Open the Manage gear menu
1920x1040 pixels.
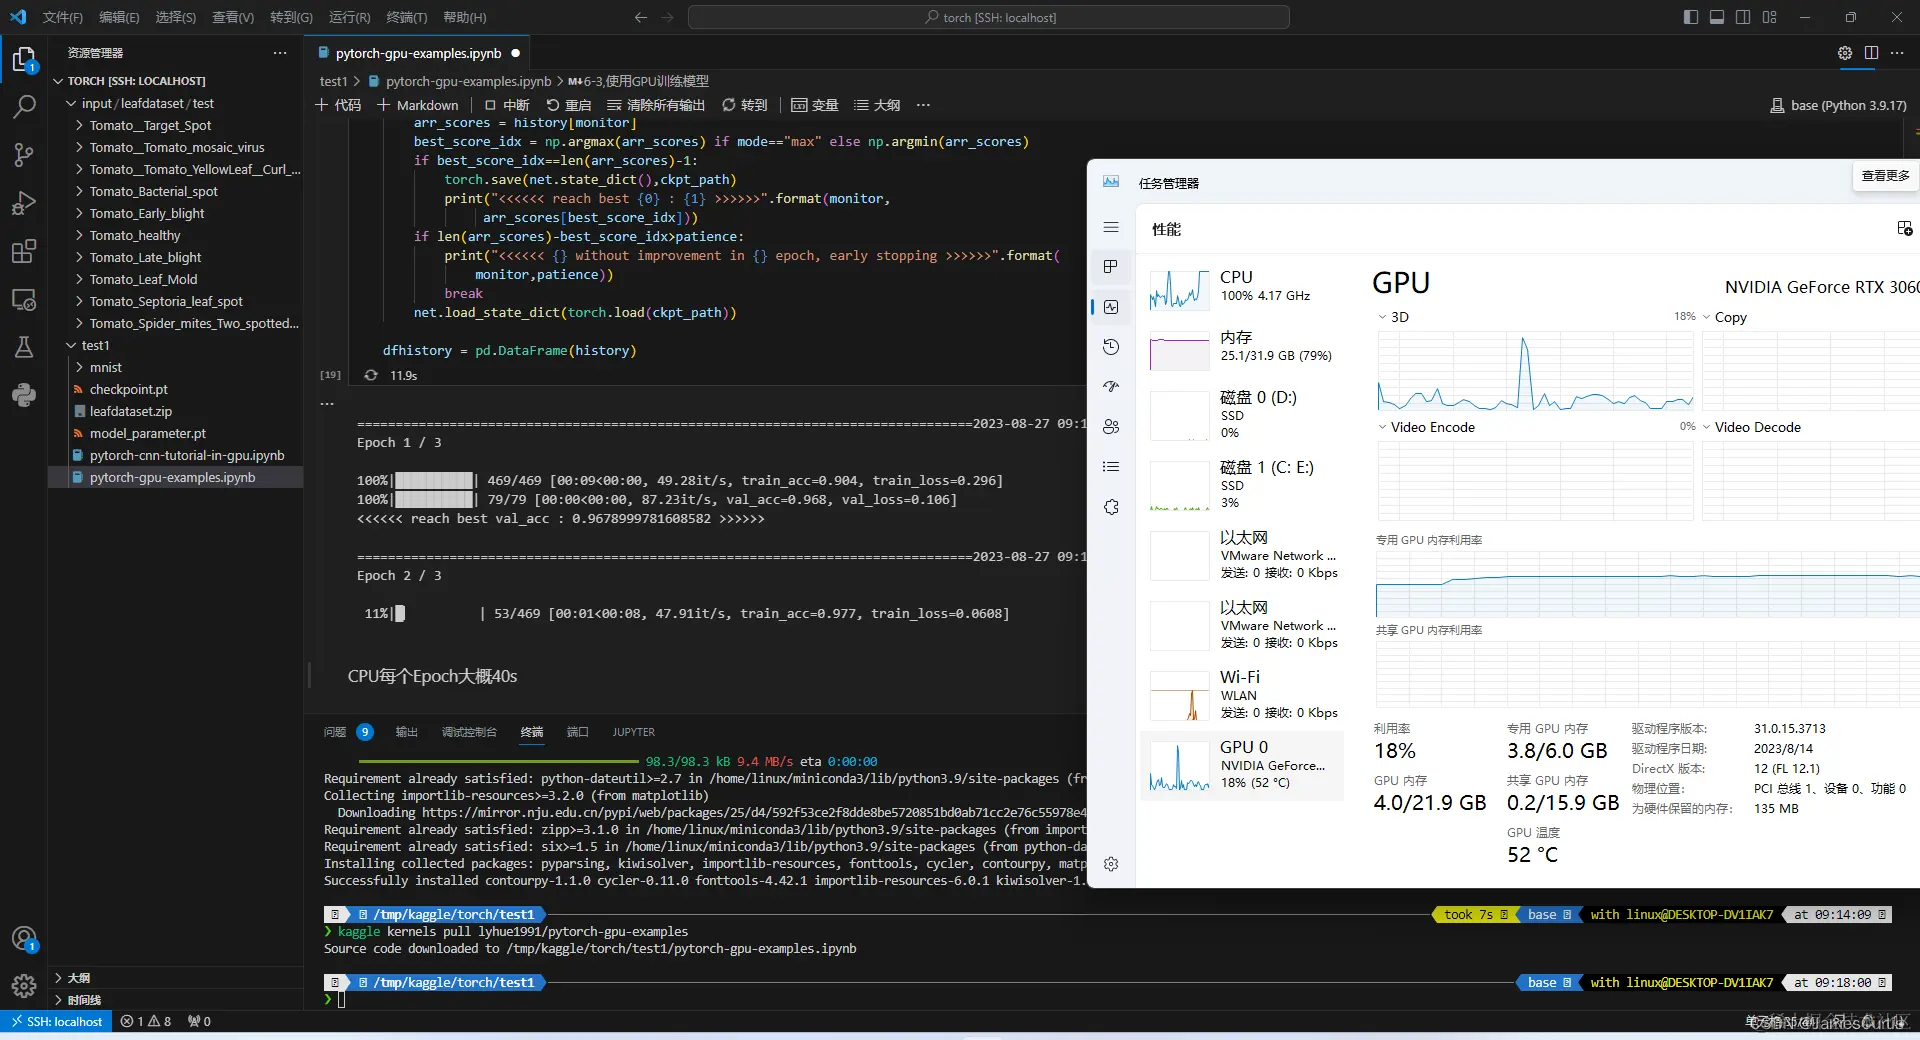(x=24, y=986)
